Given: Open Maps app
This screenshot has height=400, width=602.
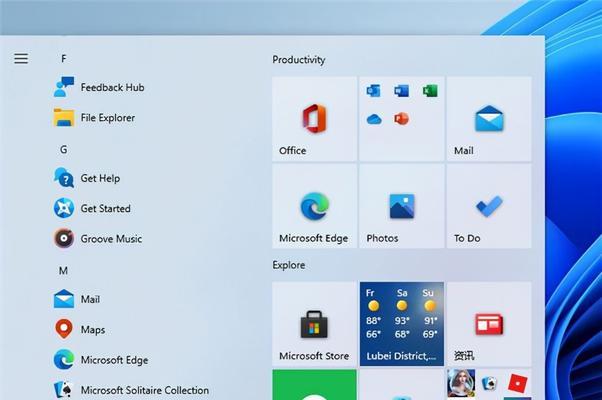Looking at the screenshot, I should pos(79,329).
